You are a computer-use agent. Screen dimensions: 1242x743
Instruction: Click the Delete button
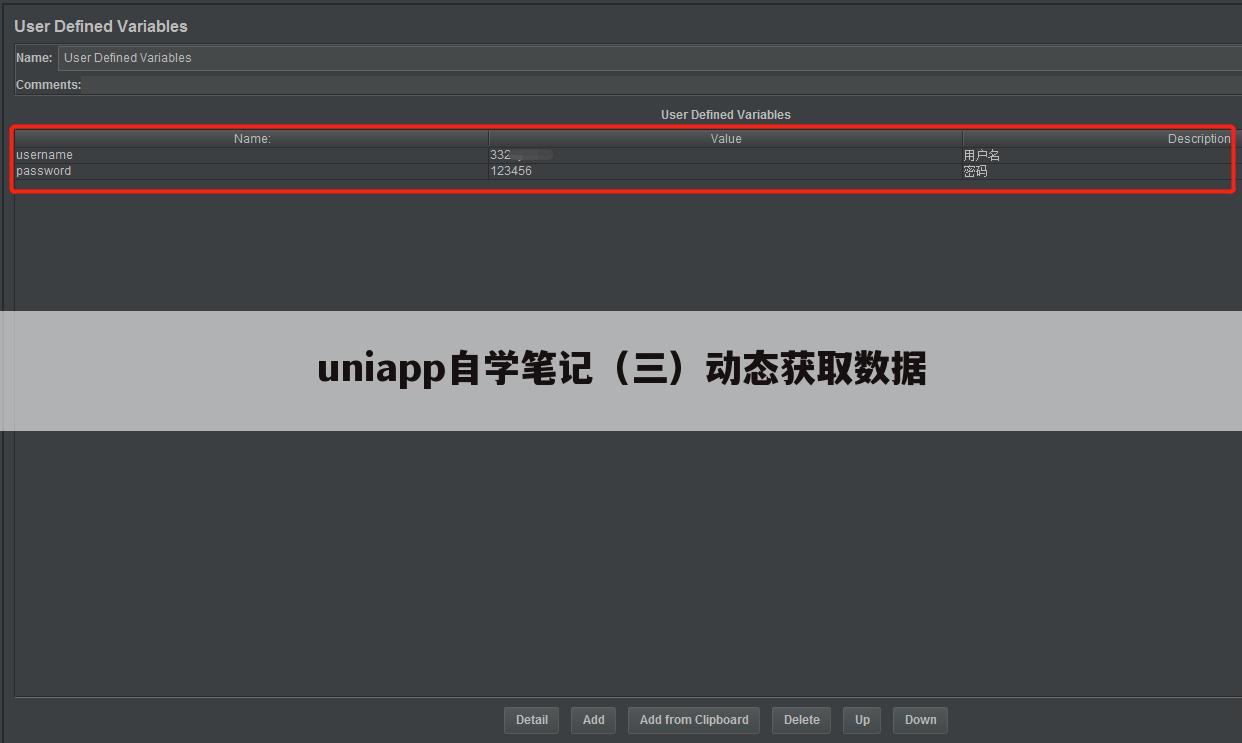coord(801,720)
